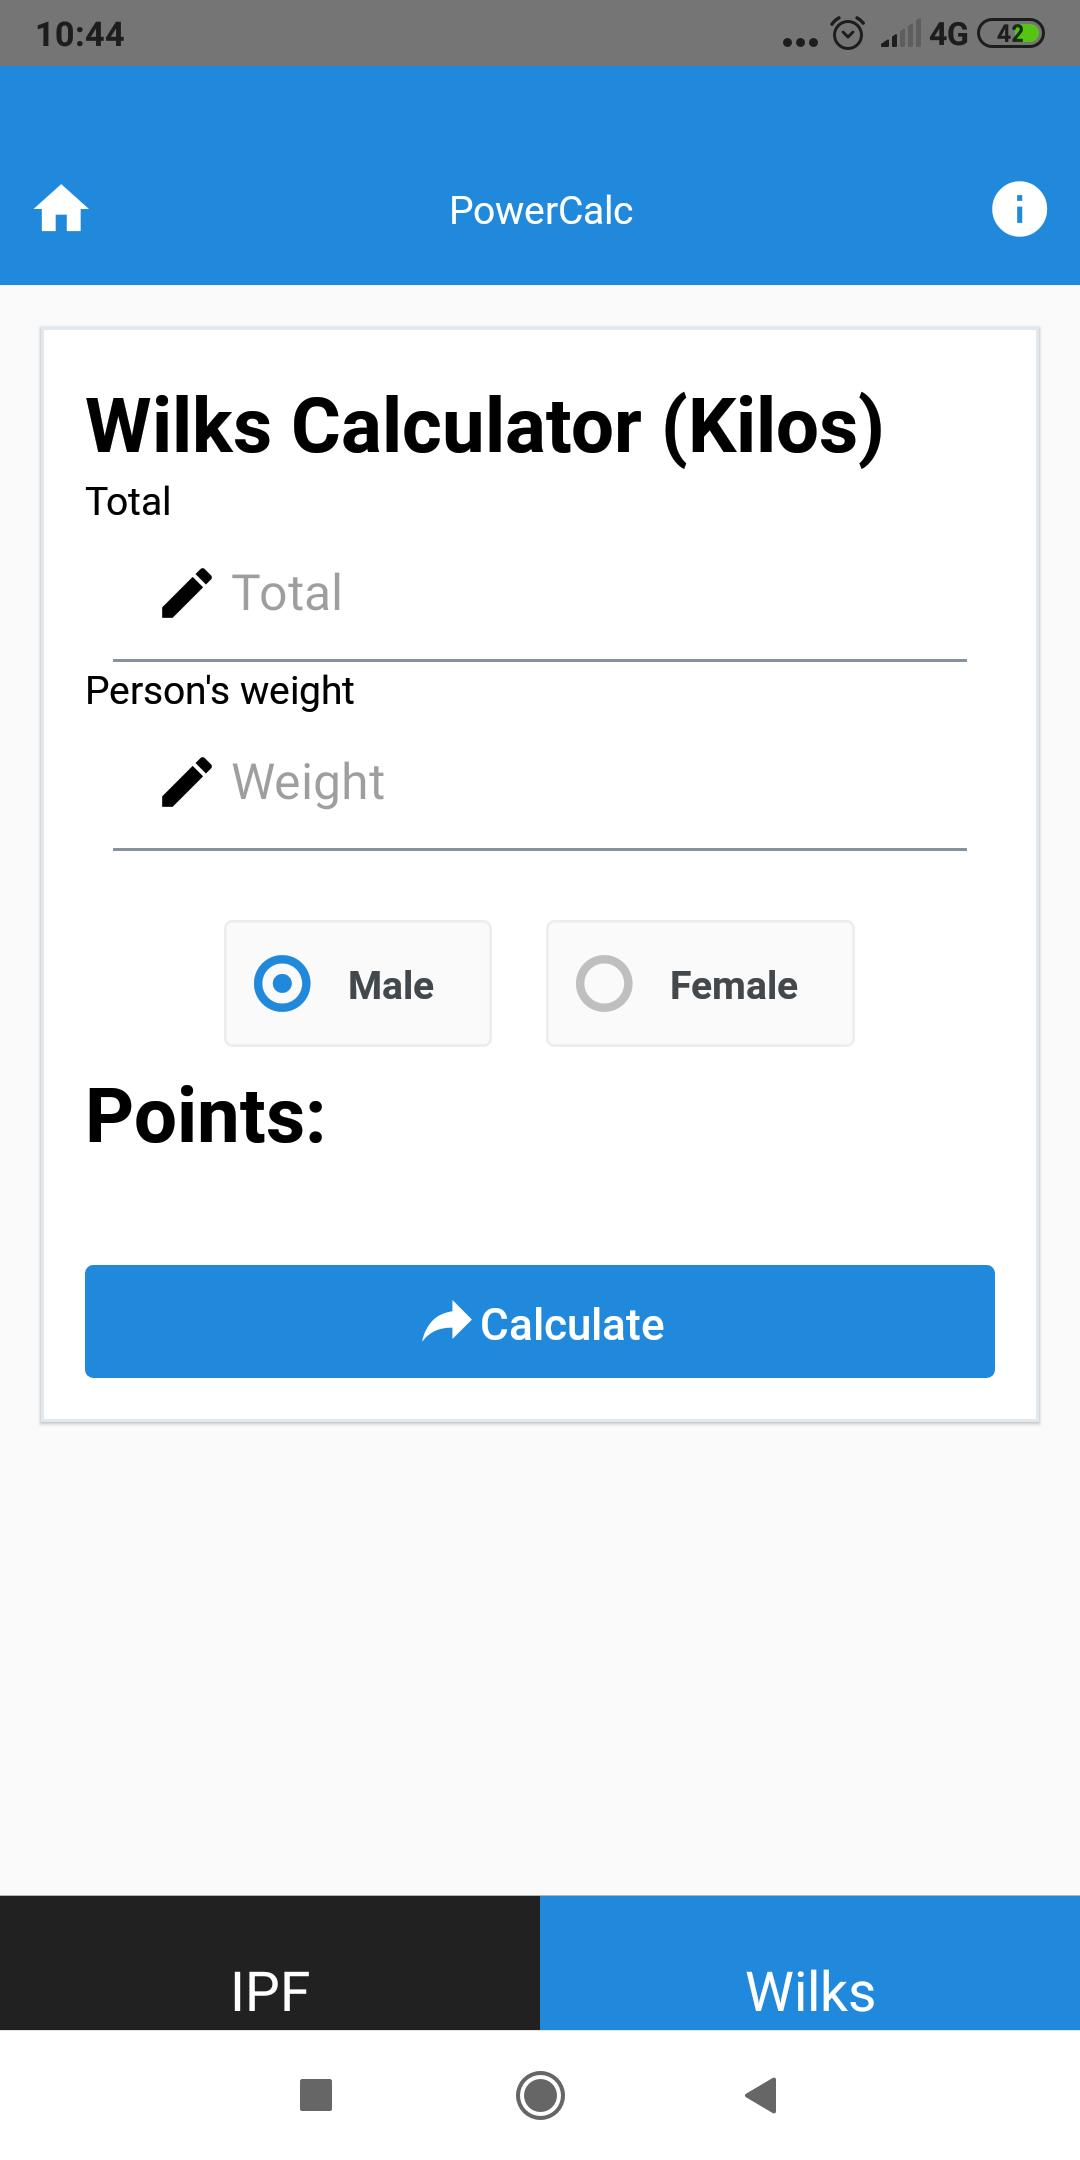This screenshot has height=2160, width=1080.
Task: Click the pencil icon beside the Total field
Action: [186, 592]
